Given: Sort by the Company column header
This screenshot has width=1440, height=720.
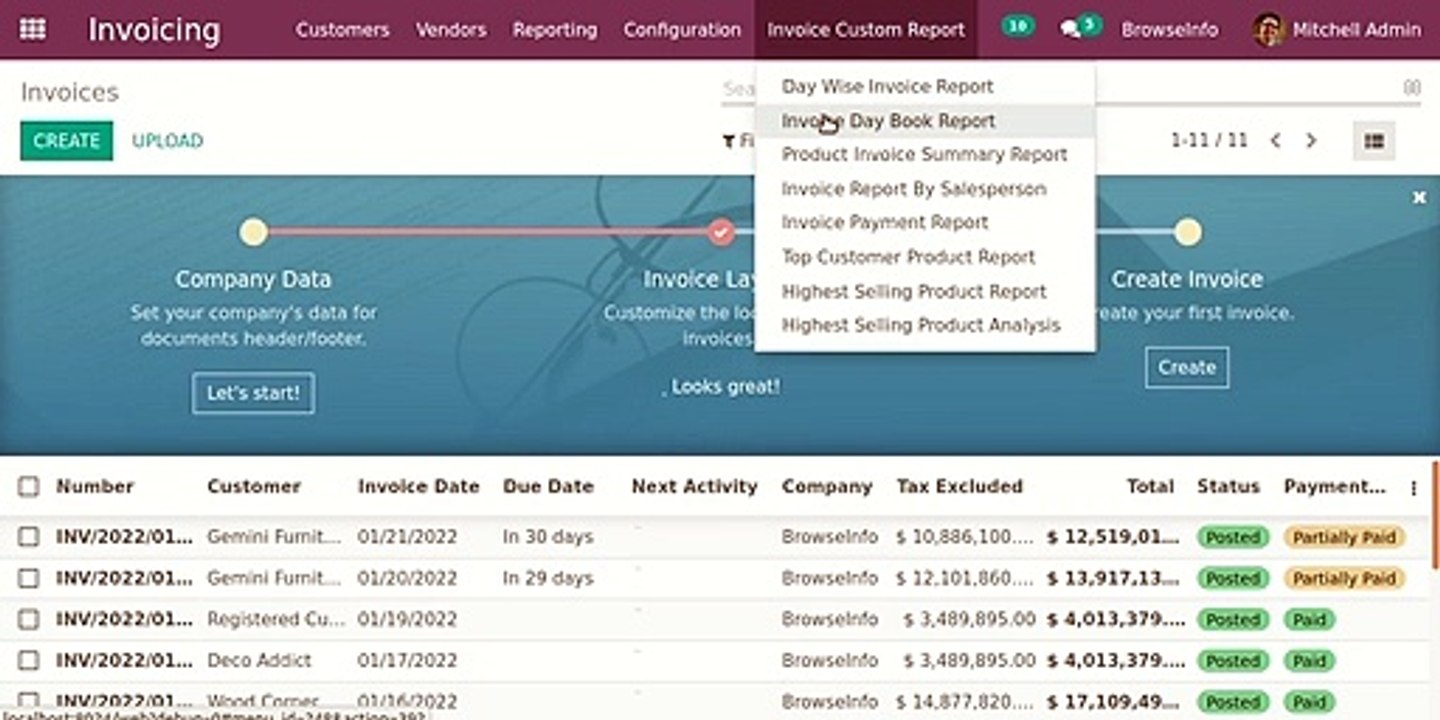Looking at the screenshot, I should pos(827,487).
